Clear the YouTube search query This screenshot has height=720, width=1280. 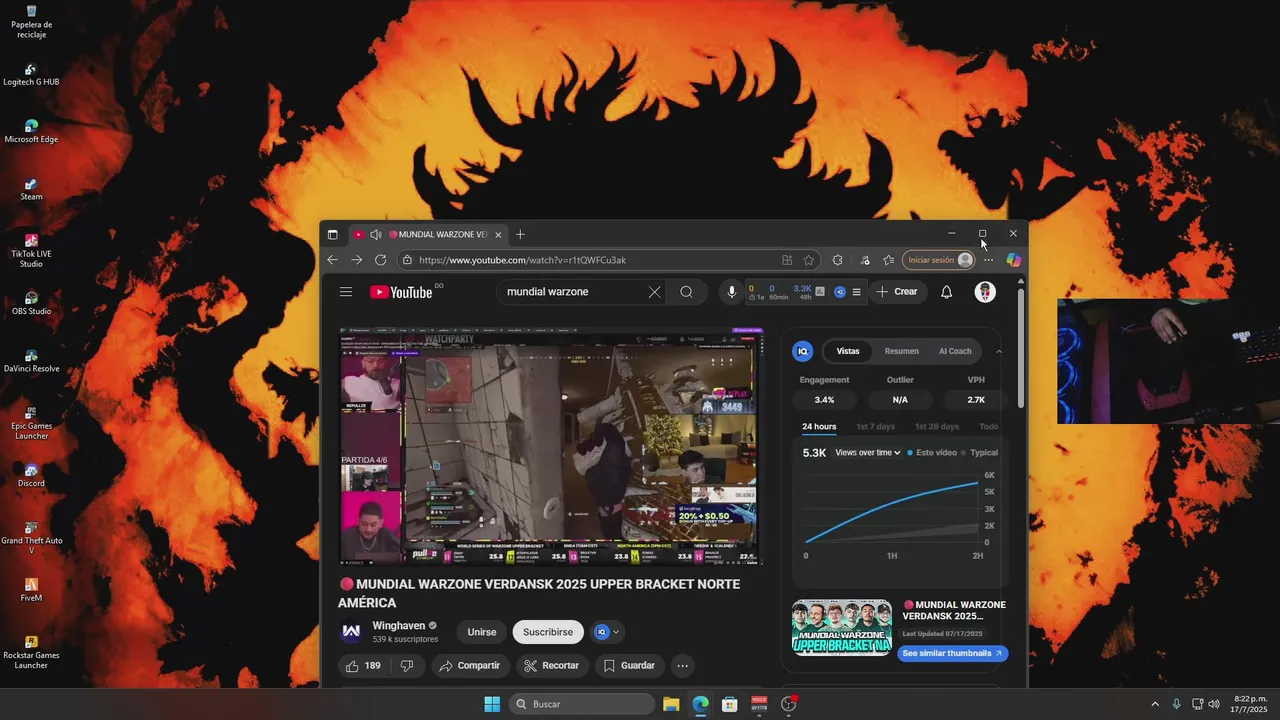tap(654, 292)
